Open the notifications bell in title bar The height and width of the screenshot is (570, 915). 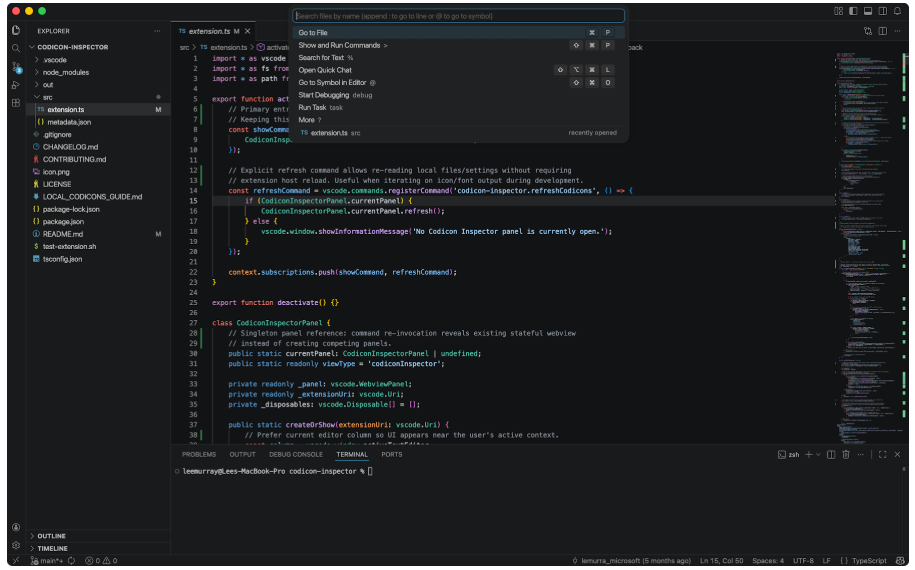click(x=897, y=11)
